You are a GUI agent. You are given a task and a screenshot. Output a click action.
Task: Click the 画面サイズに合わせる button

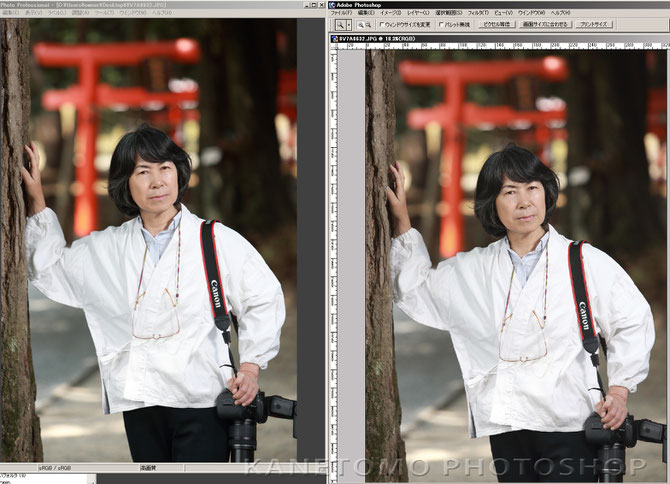coord(546,24)
